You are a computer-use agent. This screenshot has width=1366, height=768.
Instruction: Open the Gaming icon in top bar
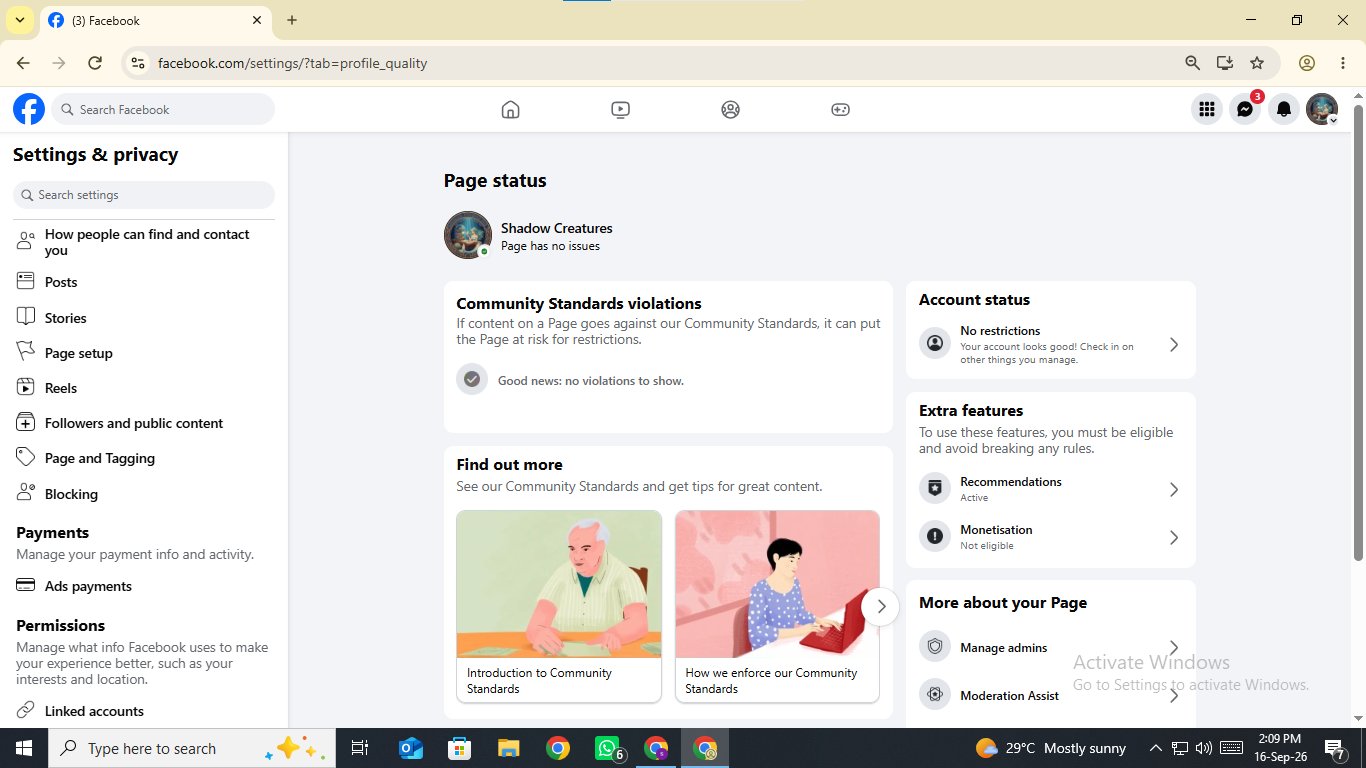coord(840,110)
